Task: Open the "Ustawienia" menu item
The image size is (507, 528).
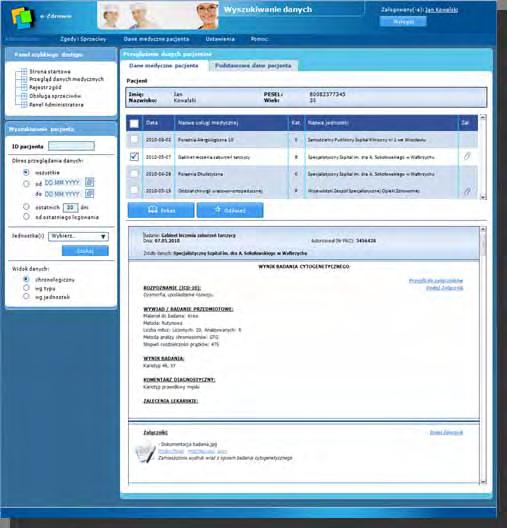Action: [220, 39]
